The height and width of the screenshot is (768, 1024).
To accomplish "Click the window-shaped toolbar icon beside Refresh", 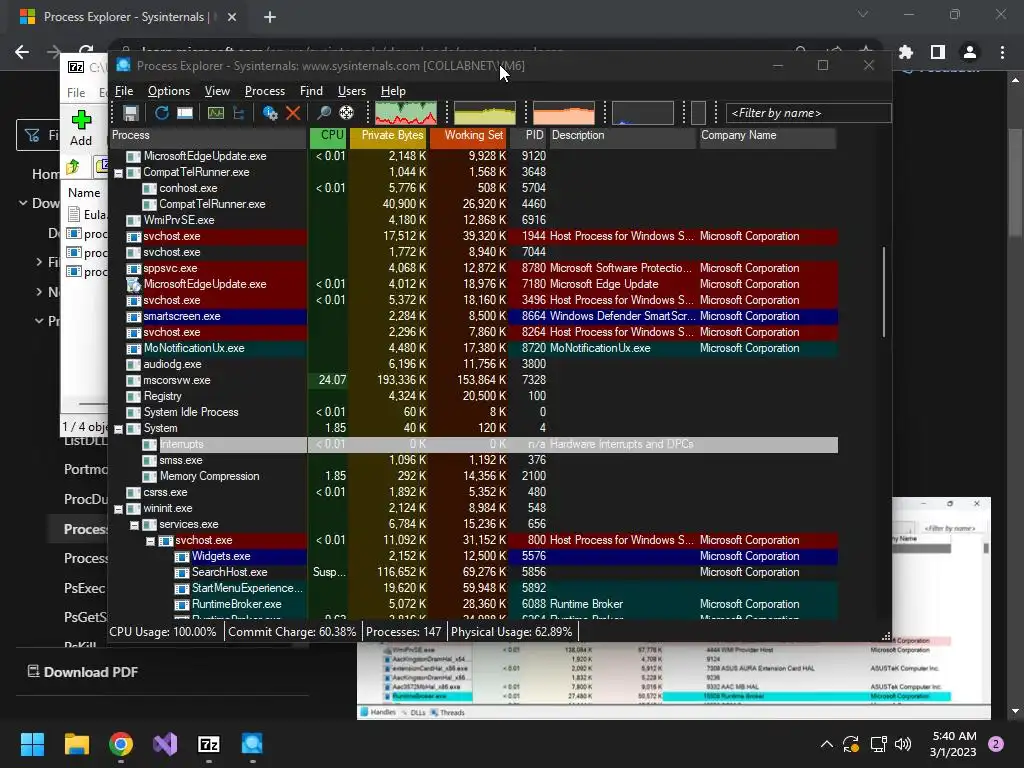I will [185, 113].
